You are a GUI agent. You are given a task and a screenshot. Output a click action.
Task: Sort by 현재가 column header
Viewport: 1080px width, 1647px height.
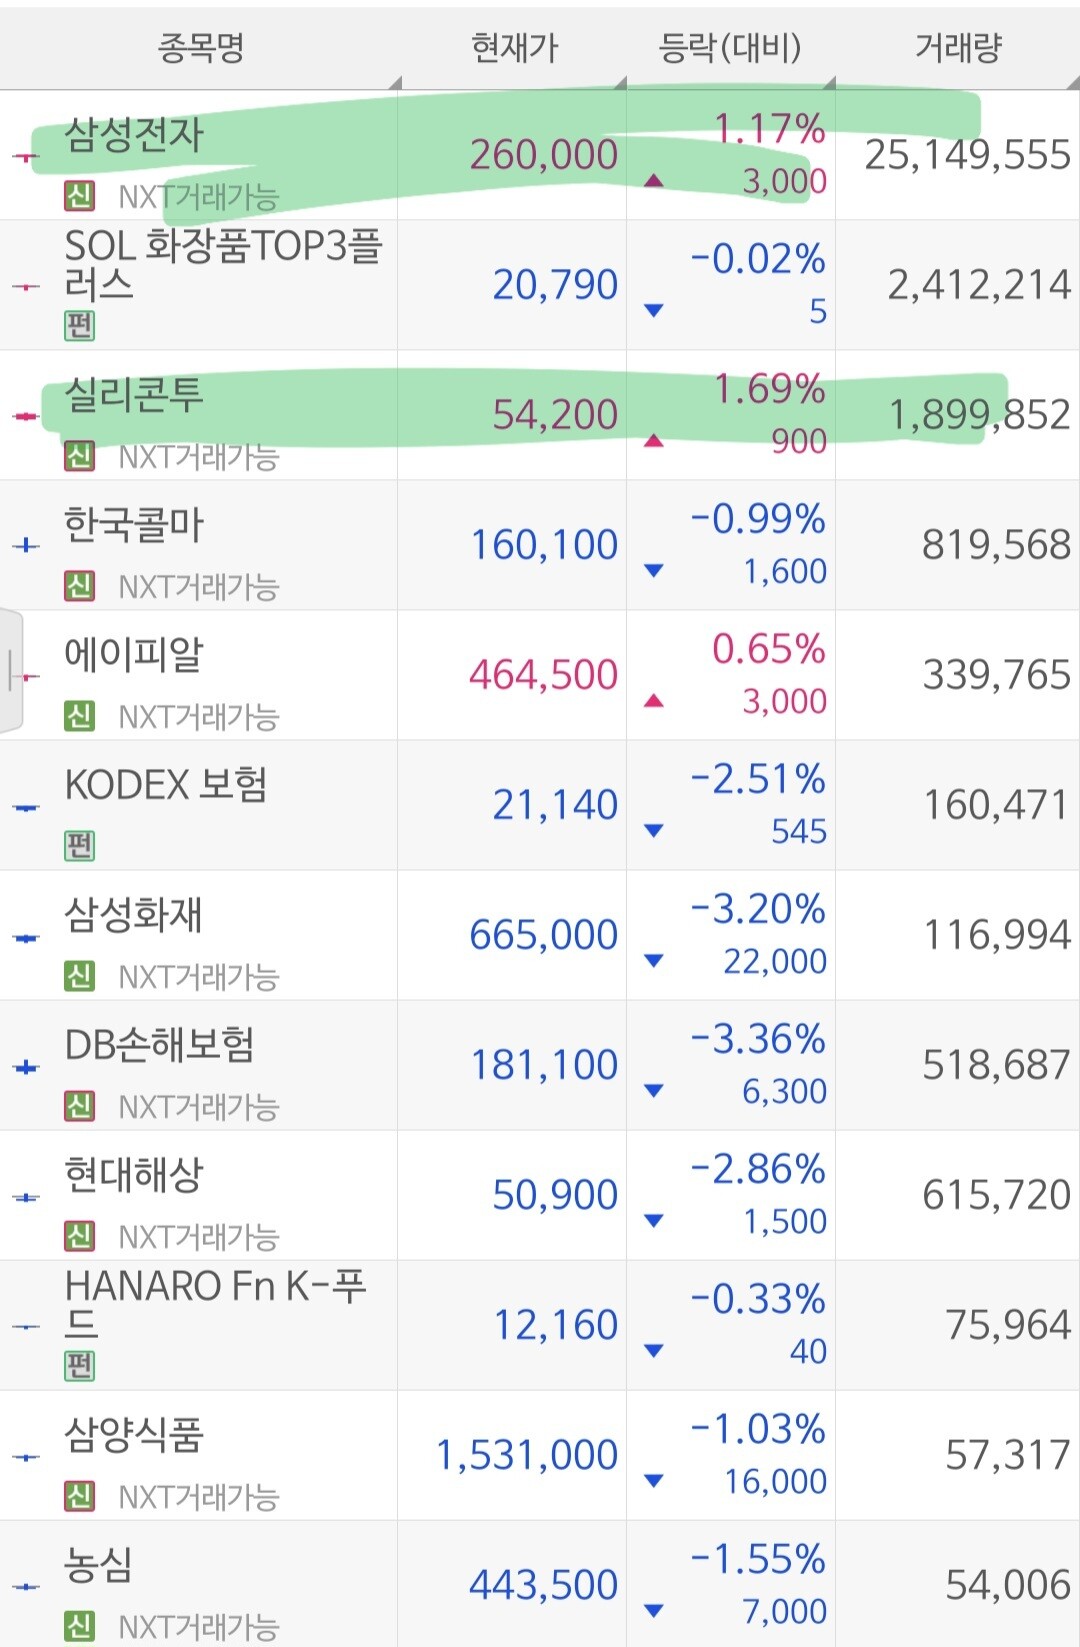(x=514, y=48)
